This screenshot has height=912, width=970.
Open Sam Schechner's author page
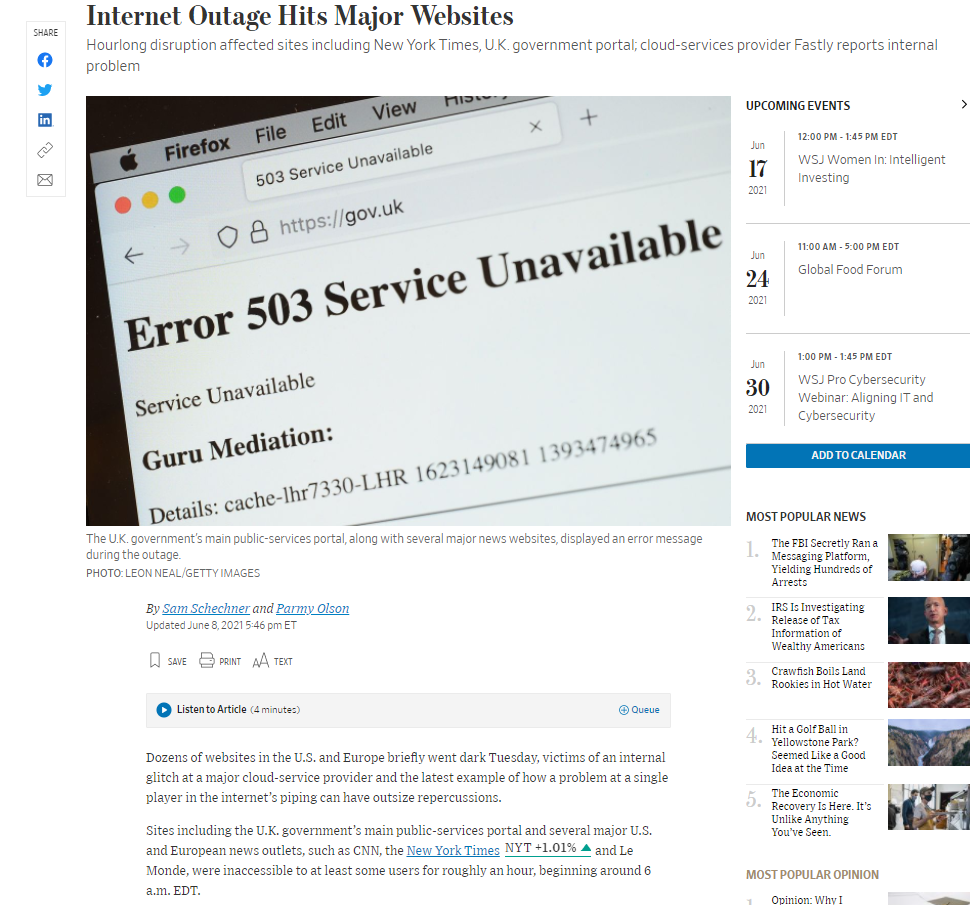click(206, 608)
